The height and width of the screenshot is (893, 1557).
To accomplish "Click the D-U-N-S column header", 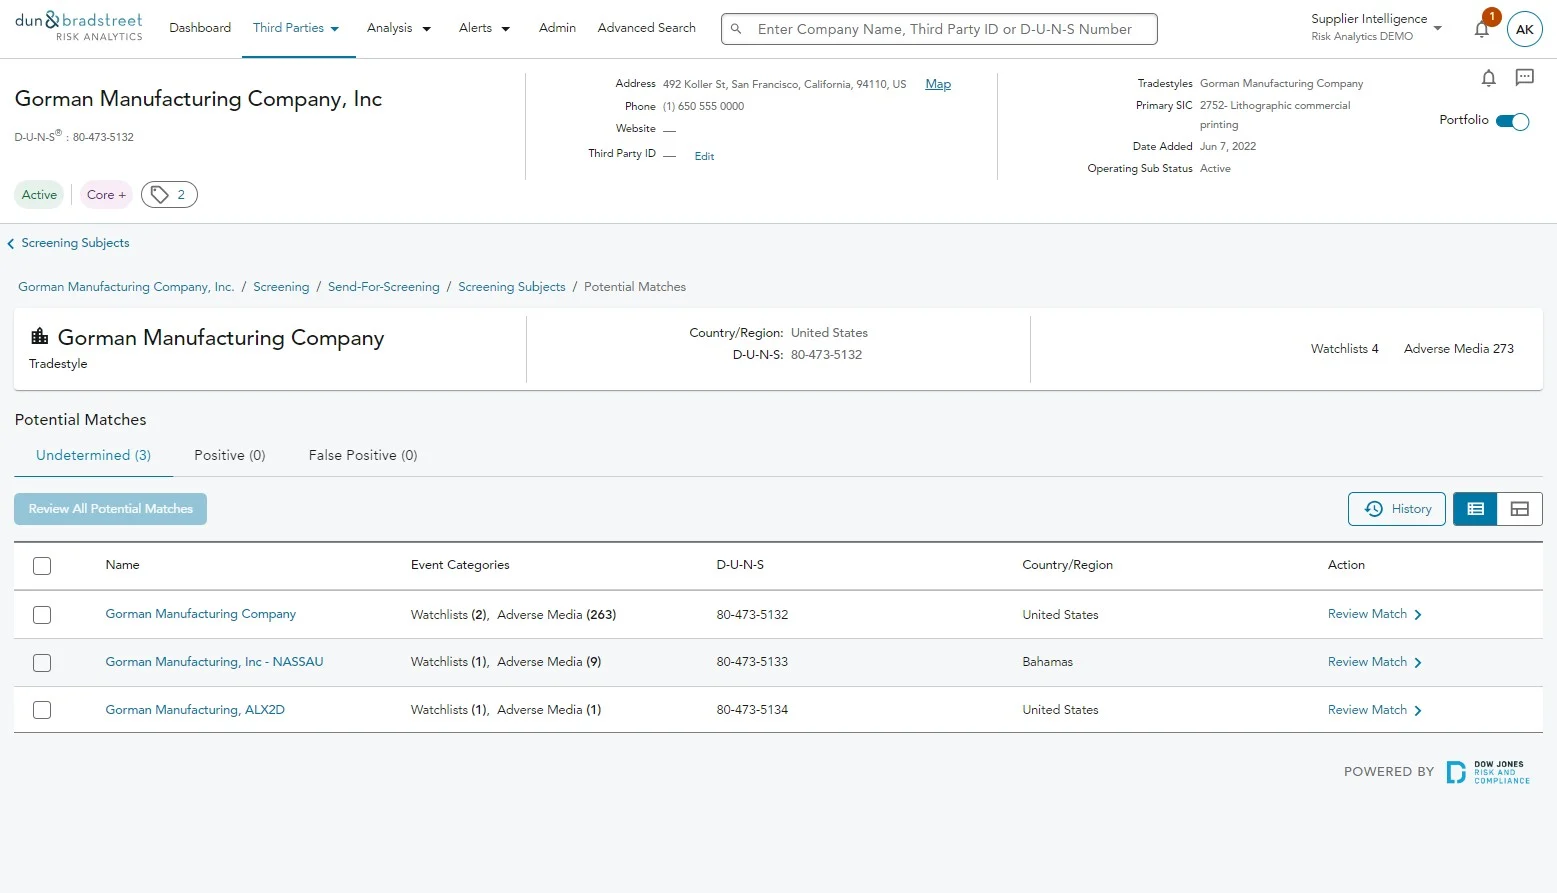I will tap(740, 565).
